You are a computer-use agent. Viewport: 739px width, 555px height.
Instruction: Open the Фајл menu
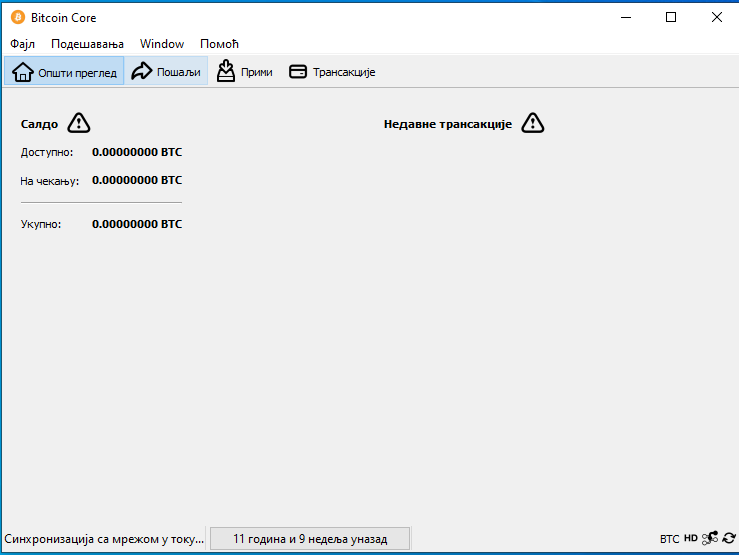[22, 44]
